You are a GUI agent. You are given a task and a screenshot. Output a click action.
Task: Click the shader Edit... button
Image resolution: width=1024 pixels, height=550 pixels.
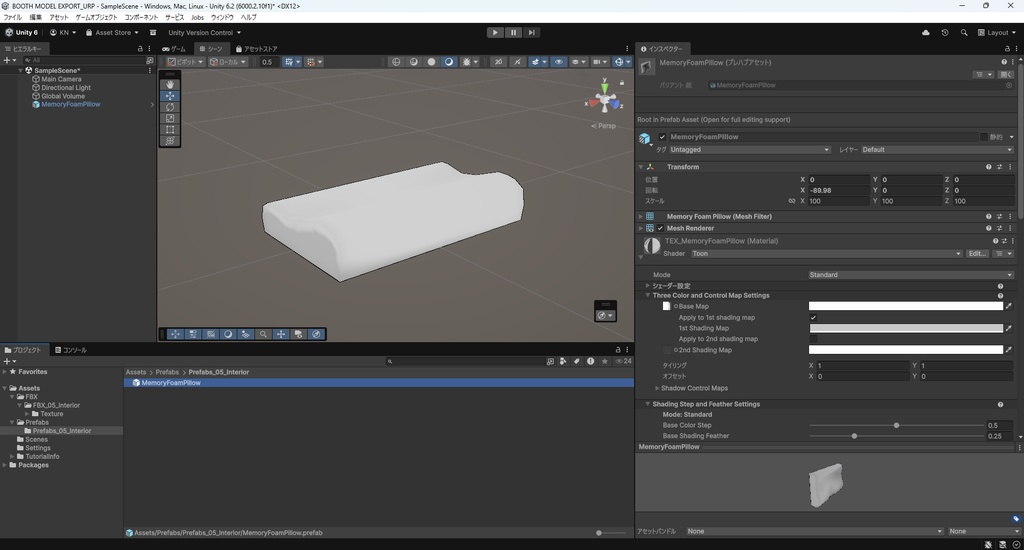977,253
